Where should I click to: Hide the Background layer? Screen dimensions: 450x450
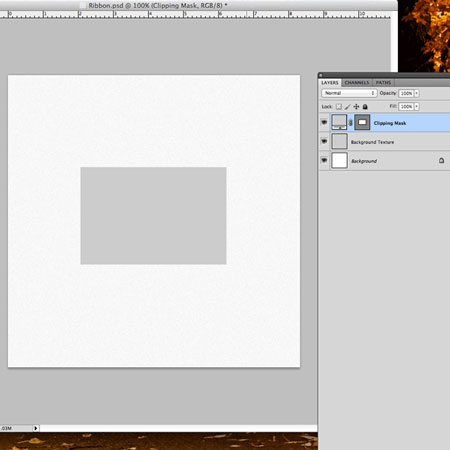324,160
